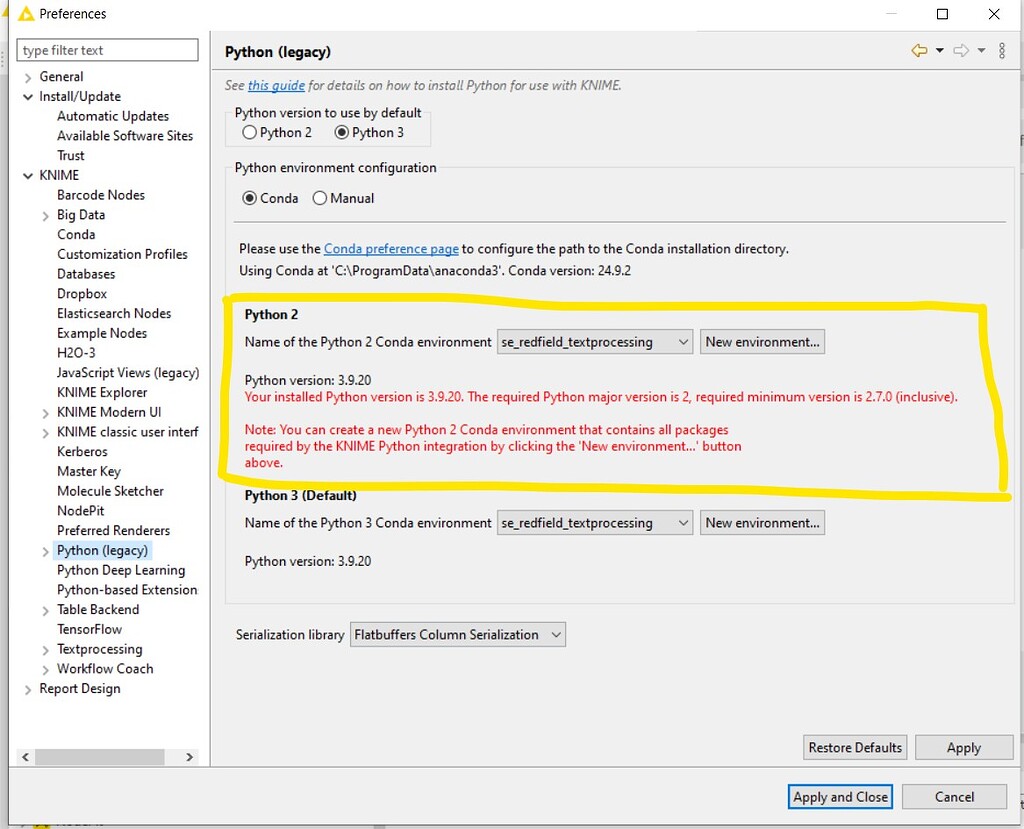
Task: Open the Conda preference page link
Action: pos(391,249)
